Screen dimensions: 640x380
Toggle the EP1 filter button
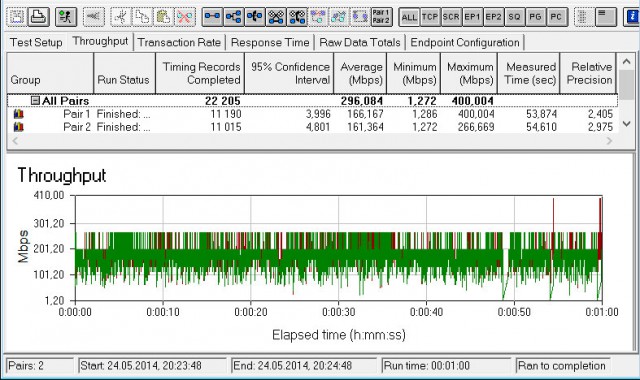click(x=473, y=17)
